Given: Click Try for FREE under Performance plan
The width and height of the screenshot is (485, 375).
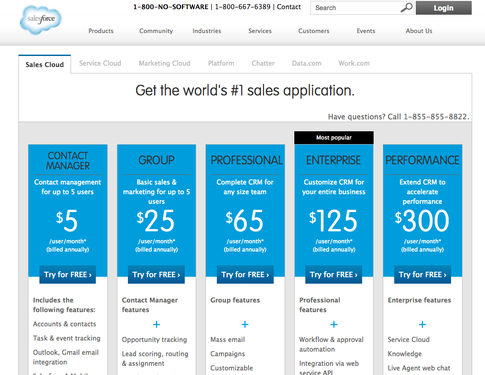Looking at the screenshot, I should tap(422, 275).
